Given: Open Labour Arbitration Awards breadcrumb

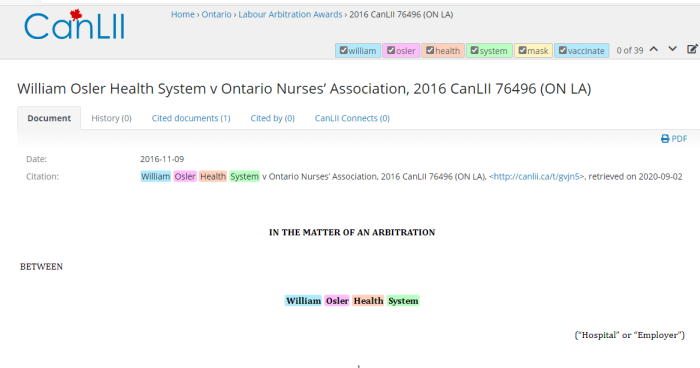Looking at the screenshot, I should [290, 14].
